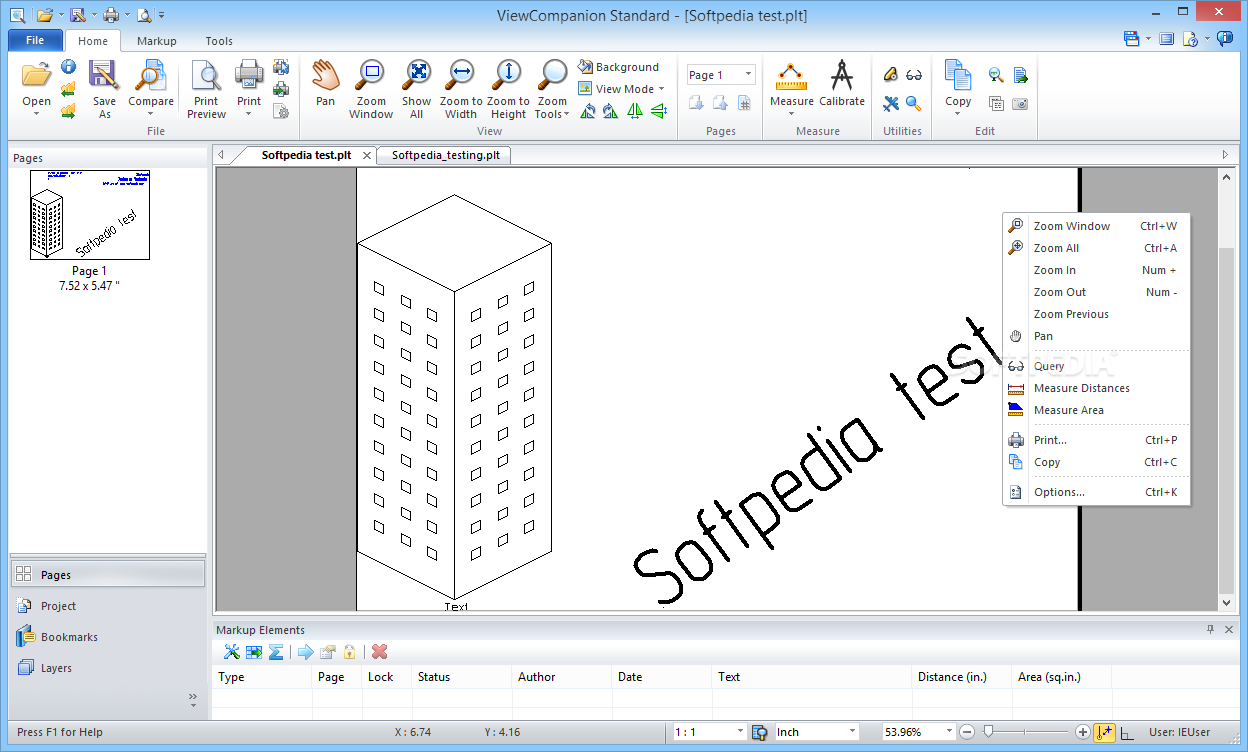
Task: Switch to Softpedia_testing.plt document tab
Action: (x=445, y=155)
